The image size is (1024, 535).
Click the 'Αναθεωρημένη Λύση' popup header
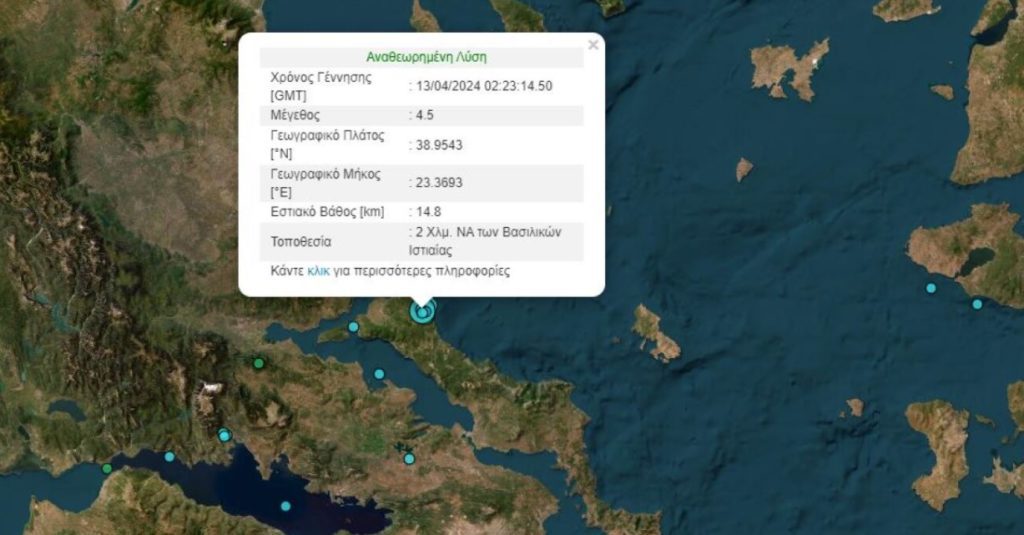(x=426, y=57)
